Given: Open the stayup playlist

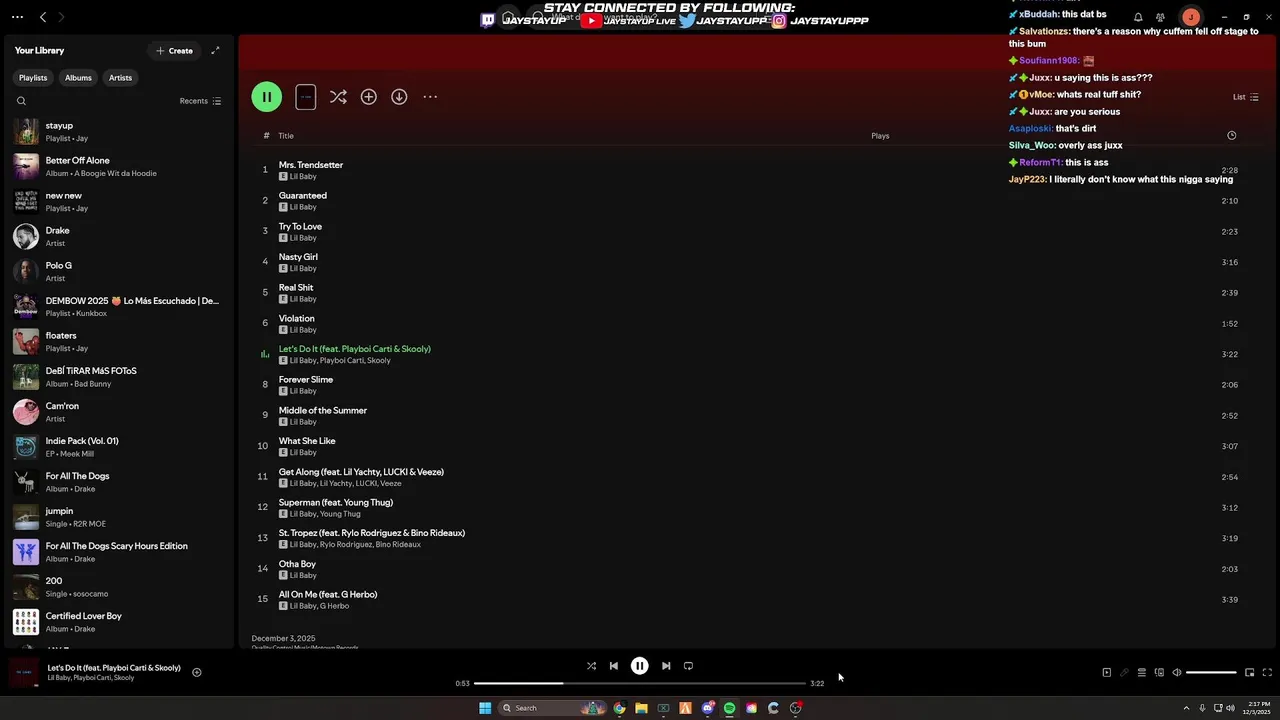Looking at the screenshot, I should pos(118,132).
